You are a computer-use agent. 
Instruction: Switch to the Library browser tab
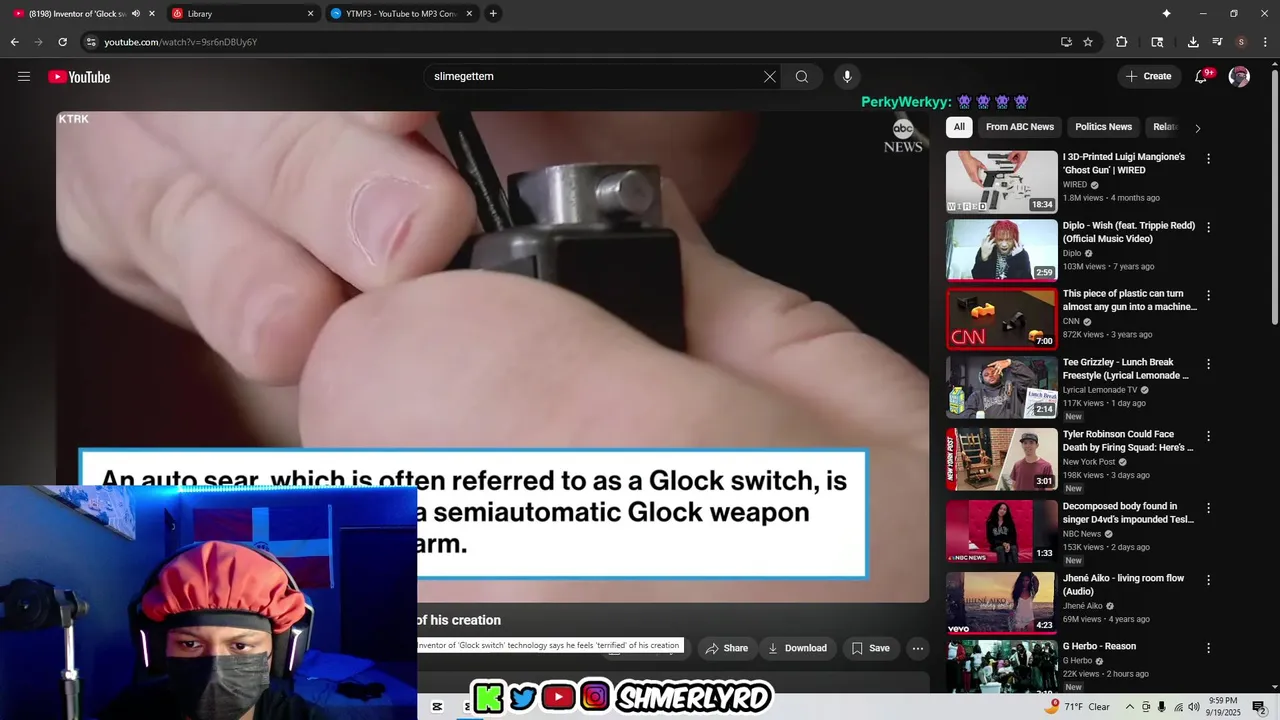click(242, 14)
